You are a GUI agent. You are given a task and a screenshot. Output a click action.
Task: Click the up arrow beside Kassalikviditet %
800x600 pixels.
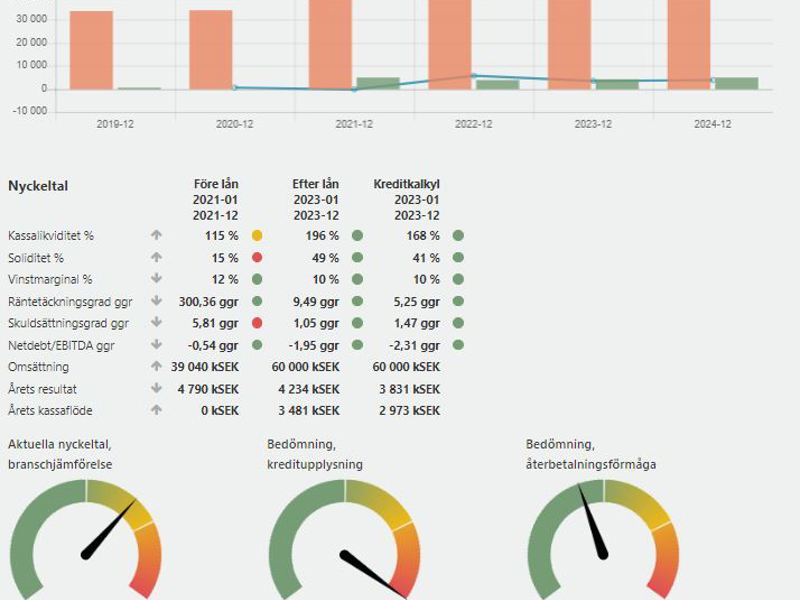(156, 236)
